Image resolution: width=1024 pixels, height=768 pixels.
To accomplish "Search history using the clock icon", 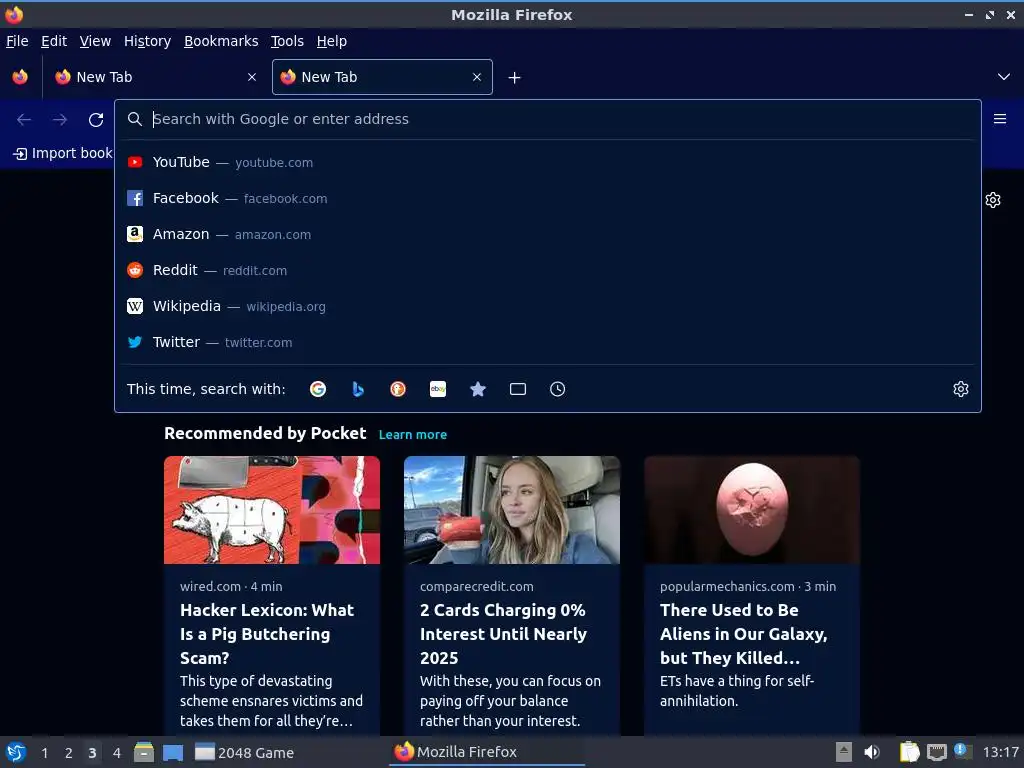I will (558, 389).
